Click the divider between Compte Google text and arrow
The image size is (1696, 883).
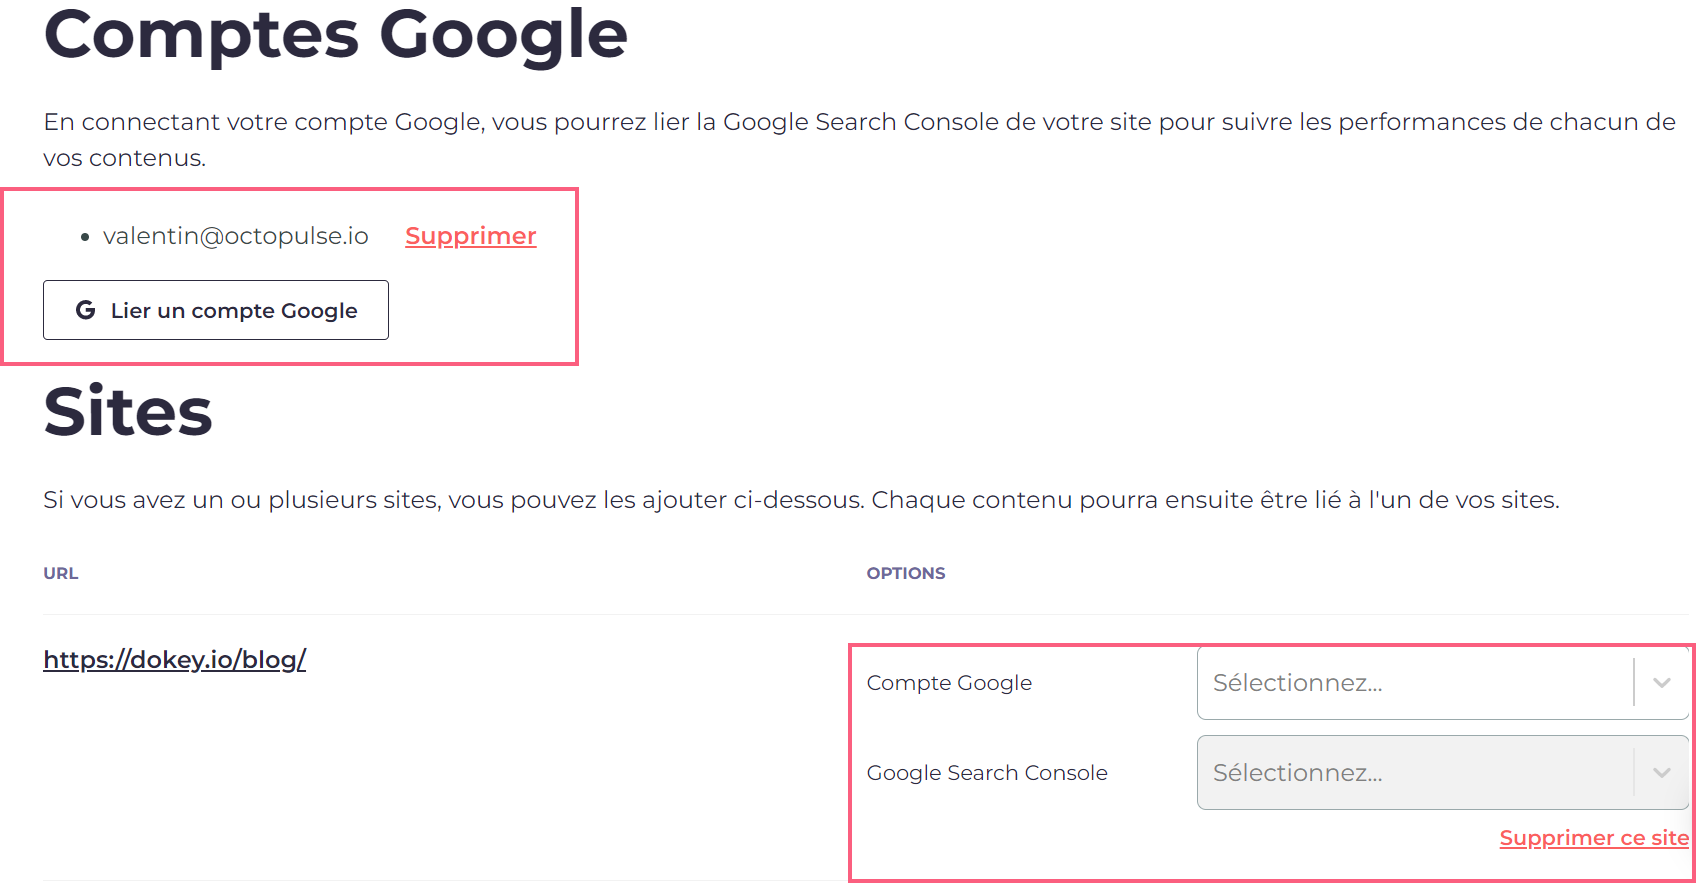[1634, 683]
